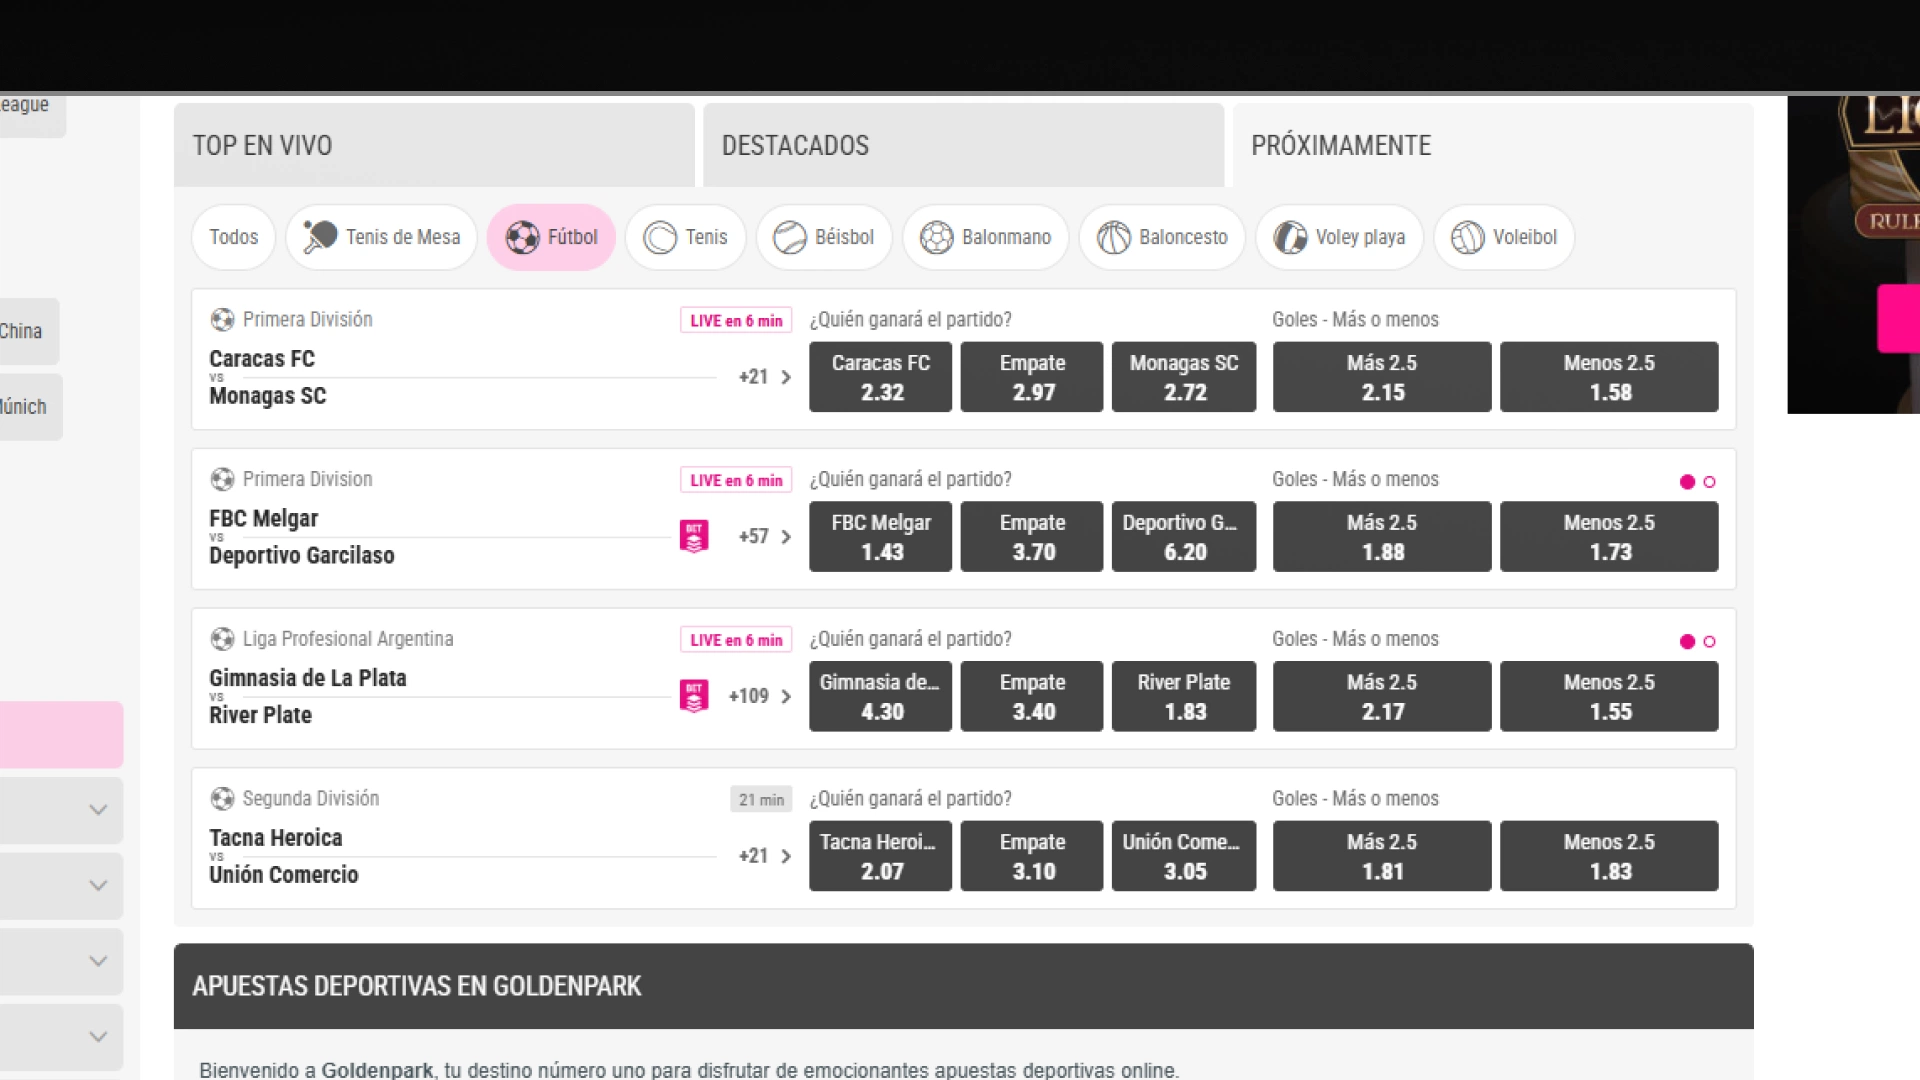Bet on Gimnasia de La Plata at 4.30
The height and width of the screenshot is (1080, 1920).
(880, 696)
